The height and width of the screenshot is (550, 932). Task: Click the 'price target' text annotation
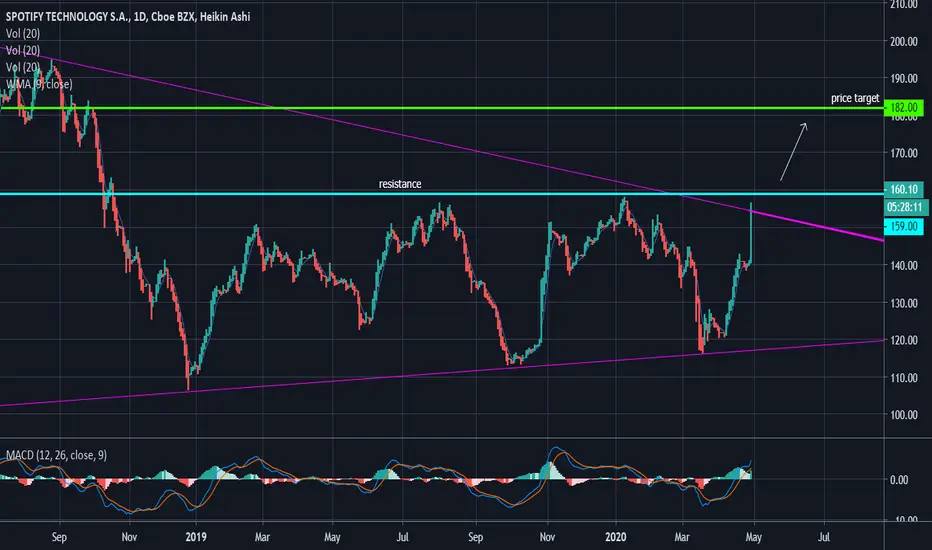click(855, 98)
